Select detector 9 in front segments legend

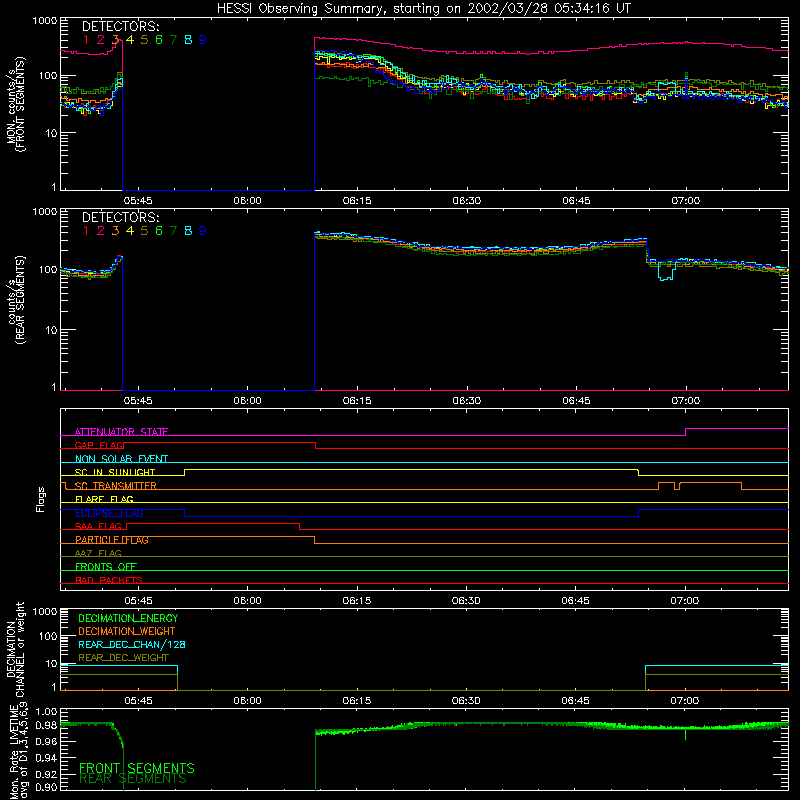(203, 40)
